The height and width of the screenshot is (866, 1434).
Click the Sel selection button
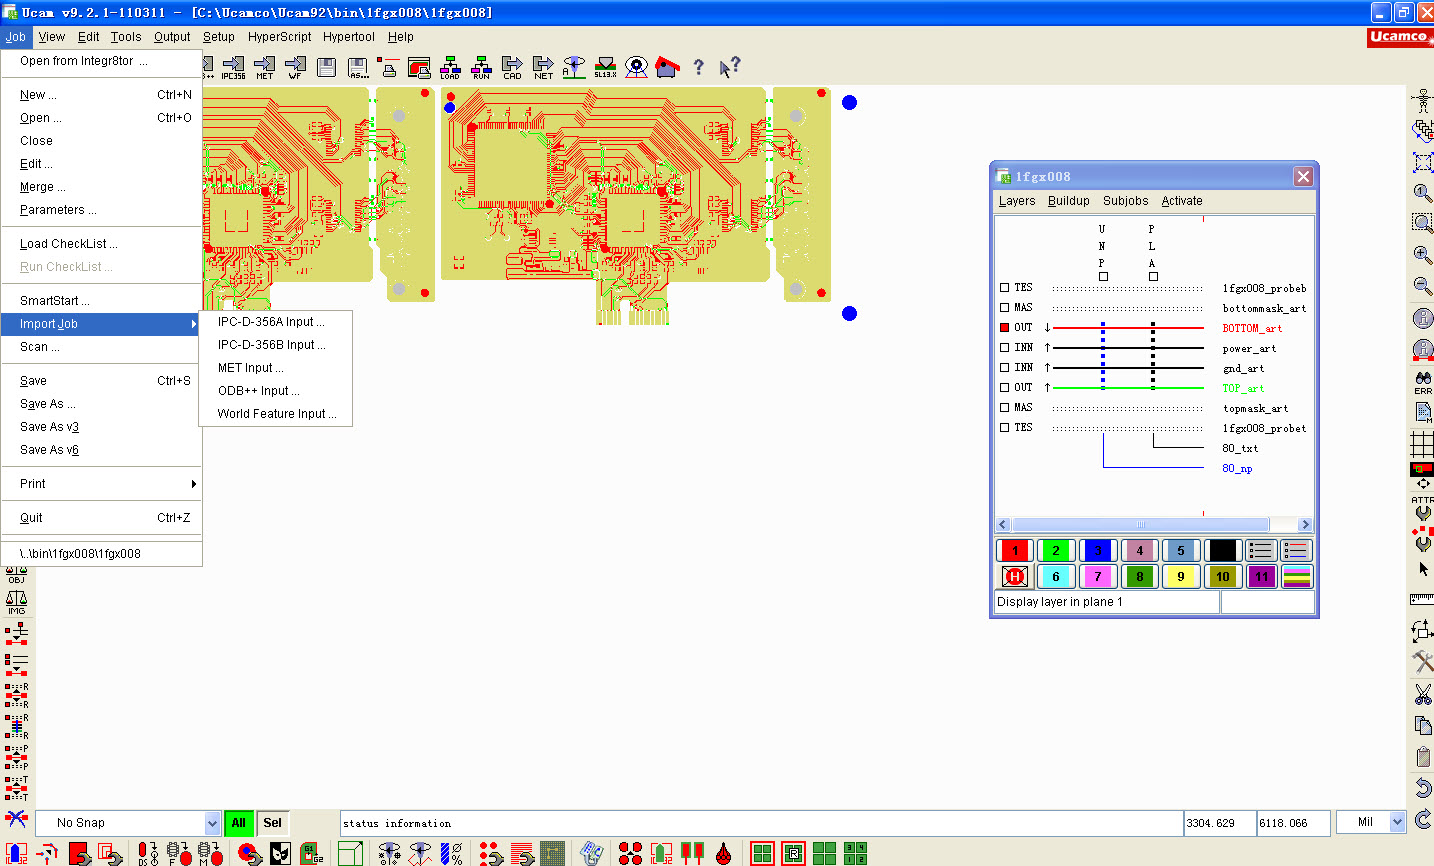[x=272, y=823]
